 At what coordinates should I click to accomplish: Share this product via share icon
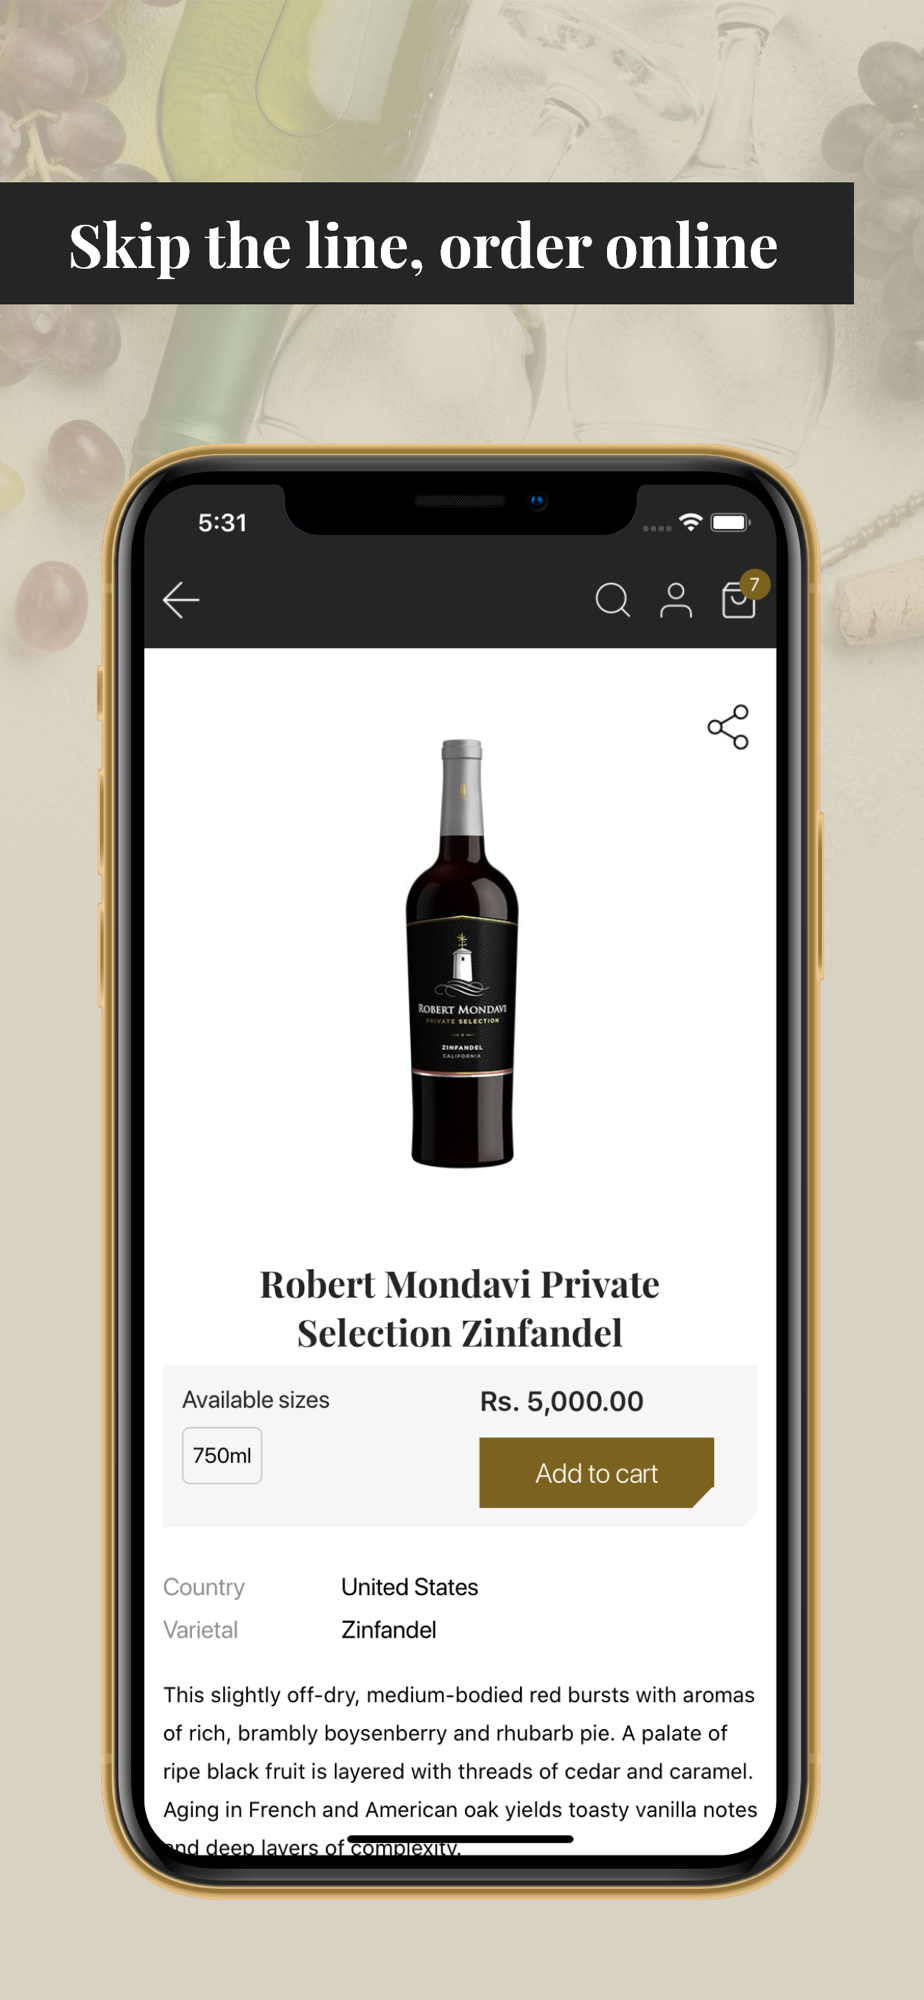tap(728, 727)
